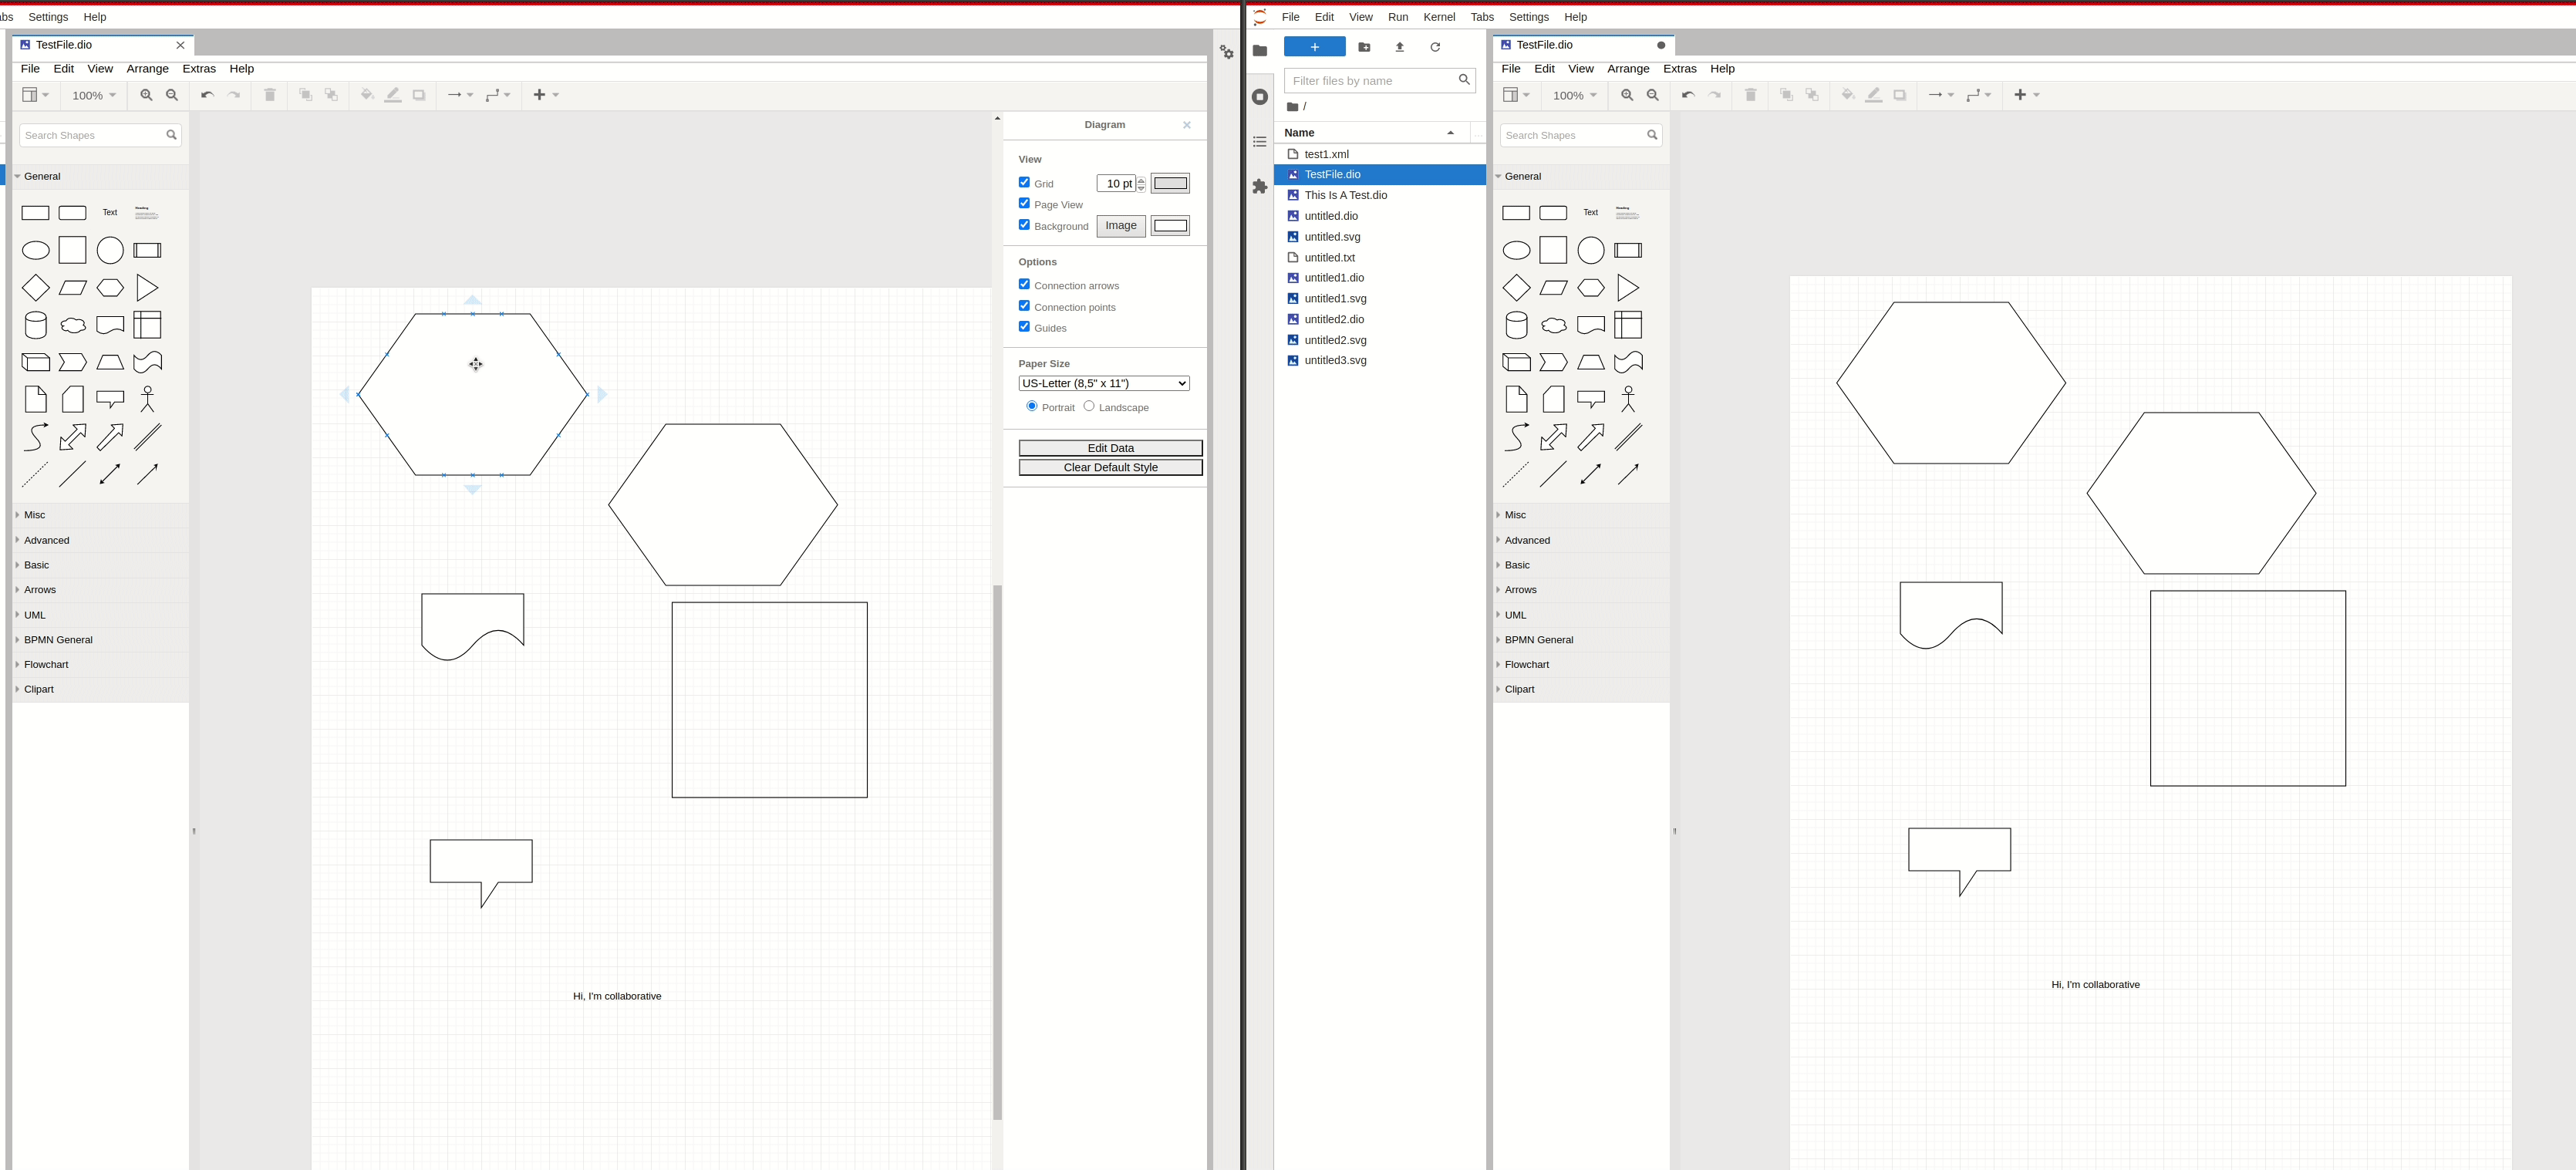Screen dimensions: 2576x1170
Task: Select callout shape in right shapes palette
Action: (1591, 399)
